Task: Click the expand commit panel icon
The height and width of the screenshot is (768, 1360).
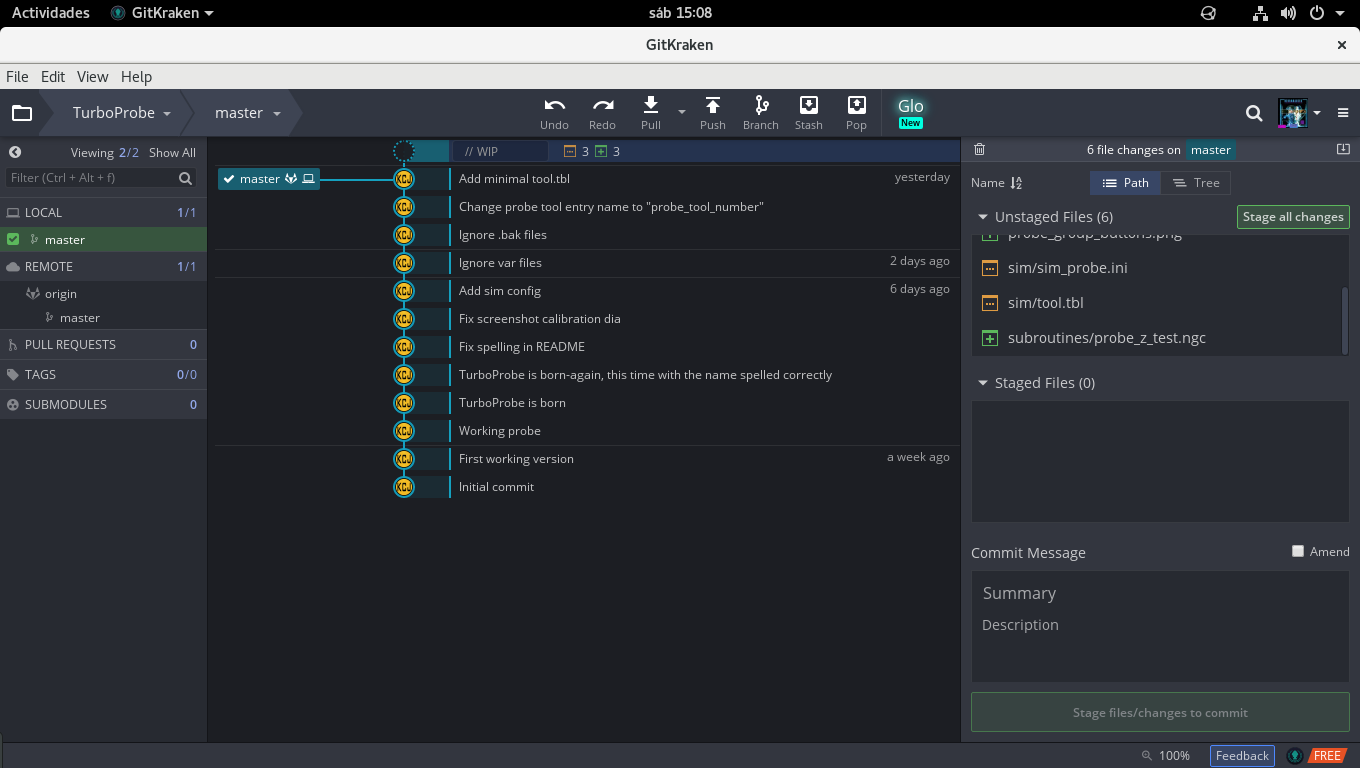Action: [x=1343, y=149]
